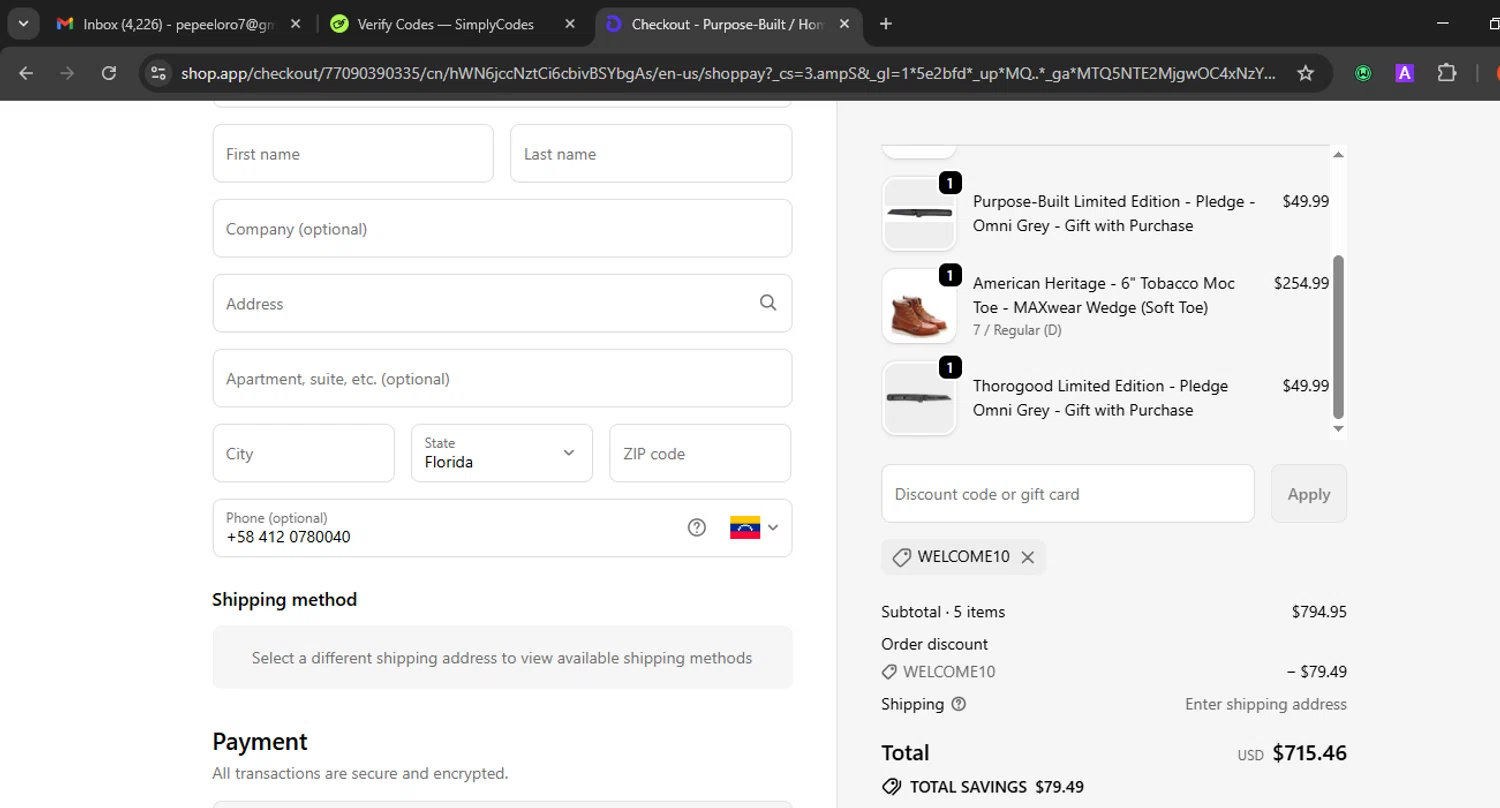1500x808 pixels.
Task: Remove the WELCOME10 discount code
Action: tap(1027, 557)
